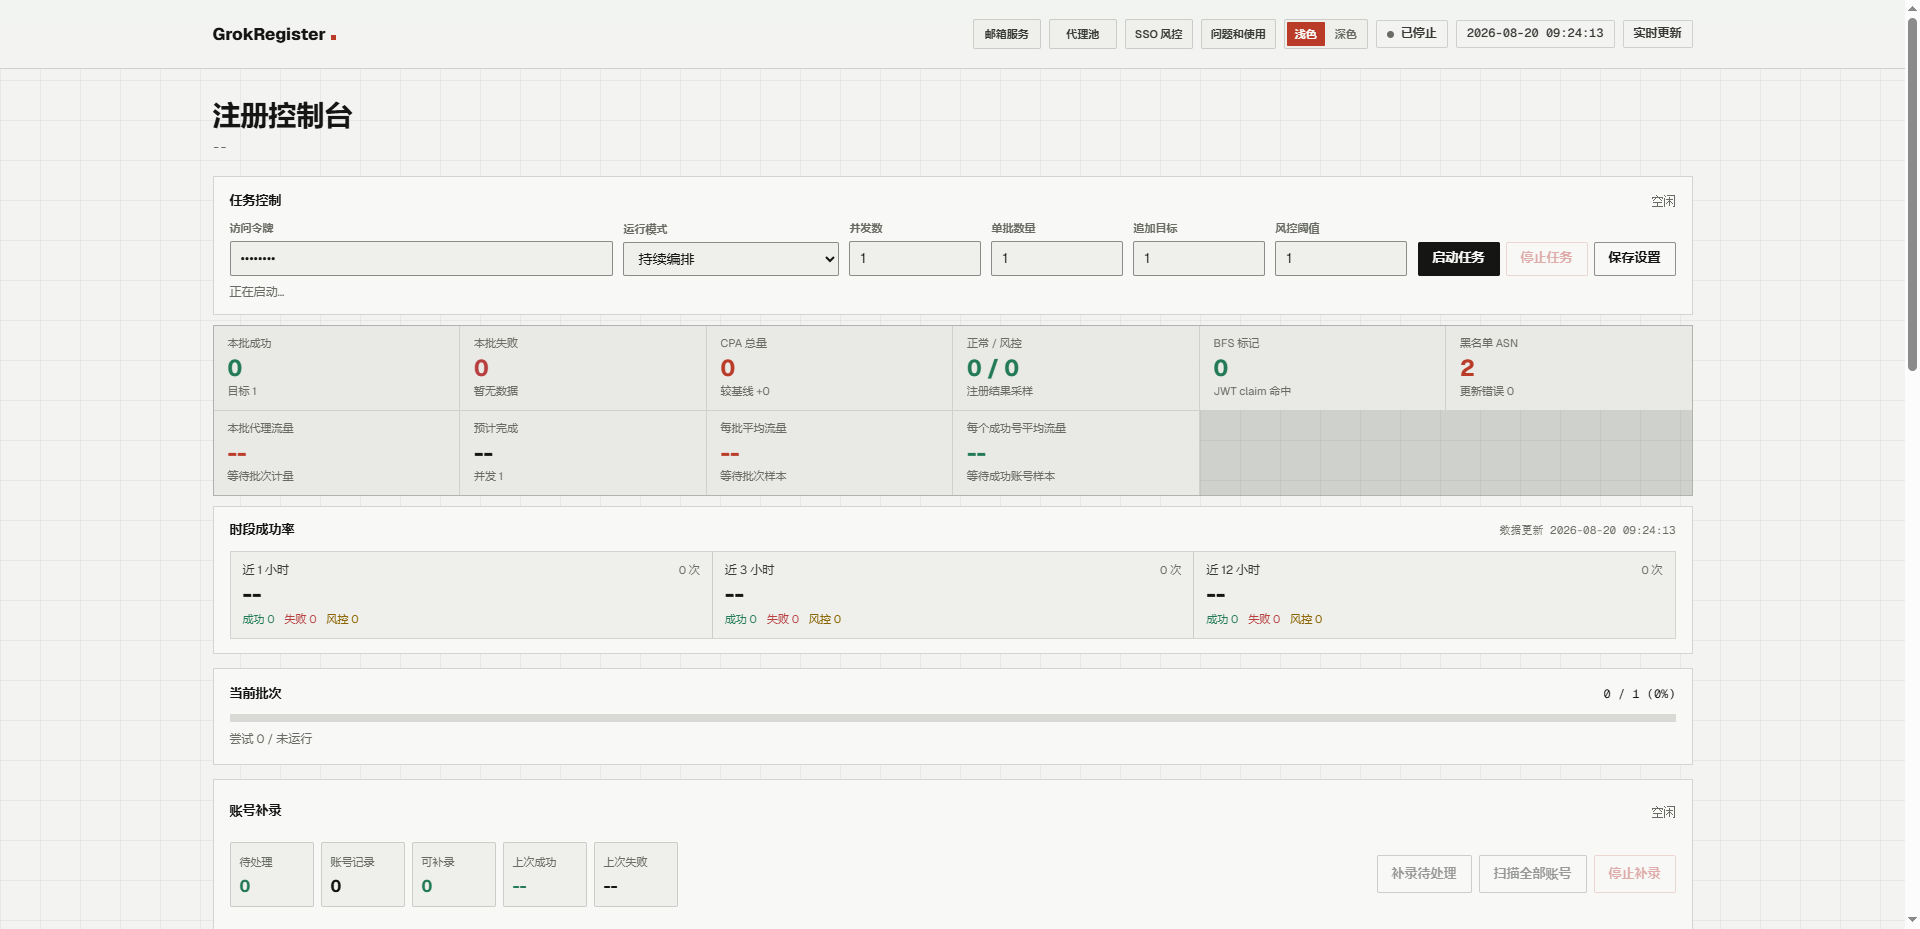Open the 问题和使用 page

[x=1238, y=34]
